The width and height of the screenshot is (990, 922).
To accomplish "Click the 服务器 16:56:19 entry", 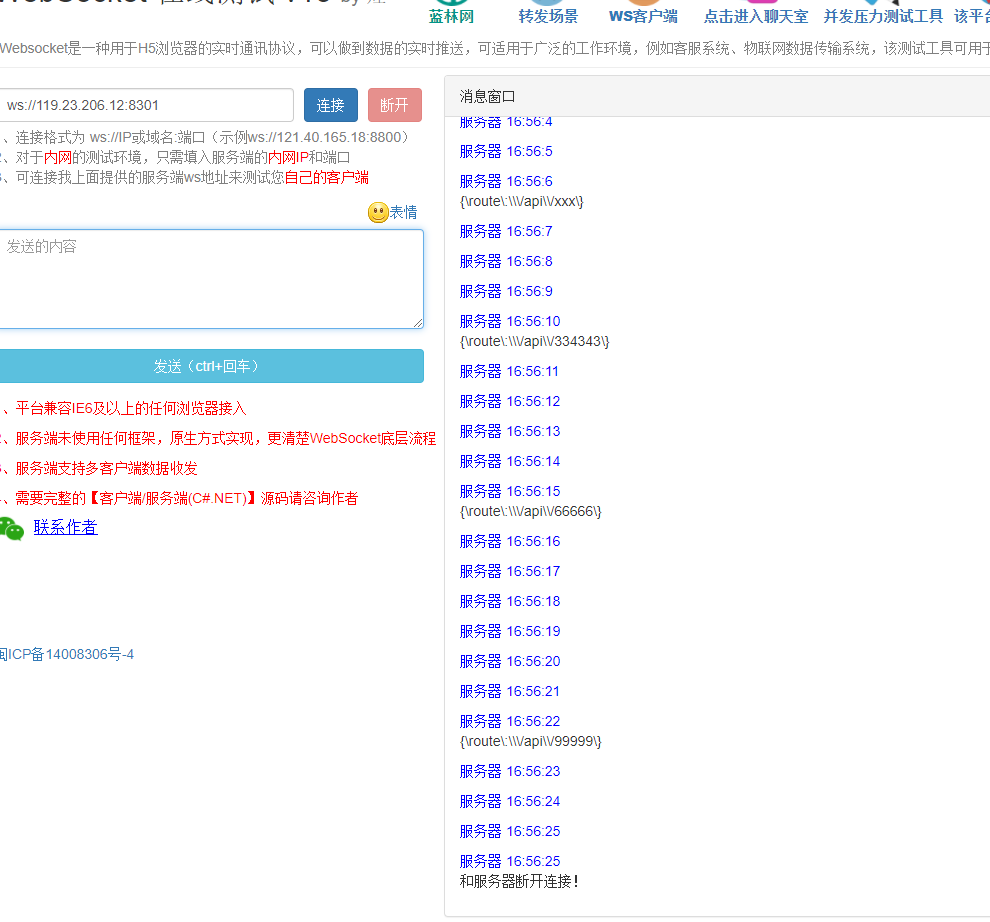I will 510,632.
